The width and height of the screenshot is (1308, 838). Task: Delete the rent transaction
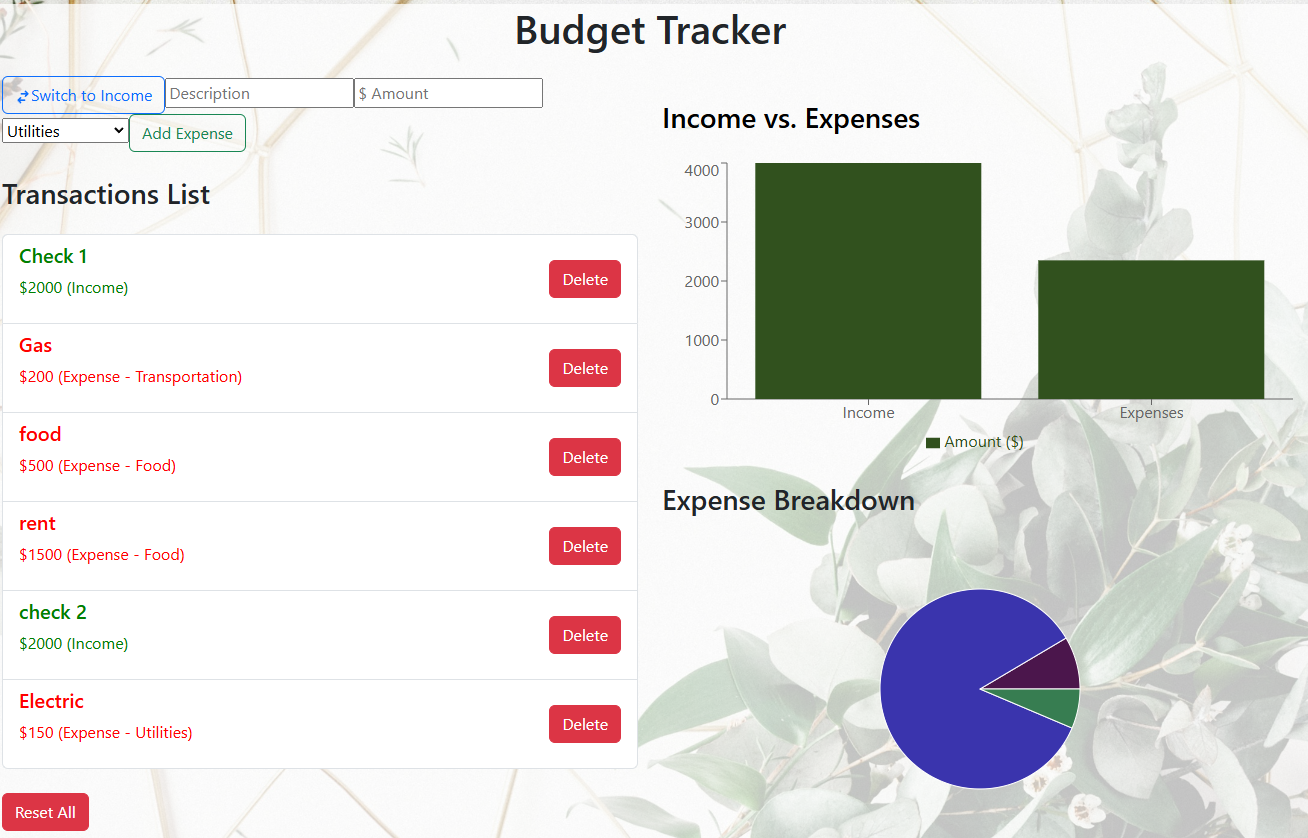[x=585, y=546]
